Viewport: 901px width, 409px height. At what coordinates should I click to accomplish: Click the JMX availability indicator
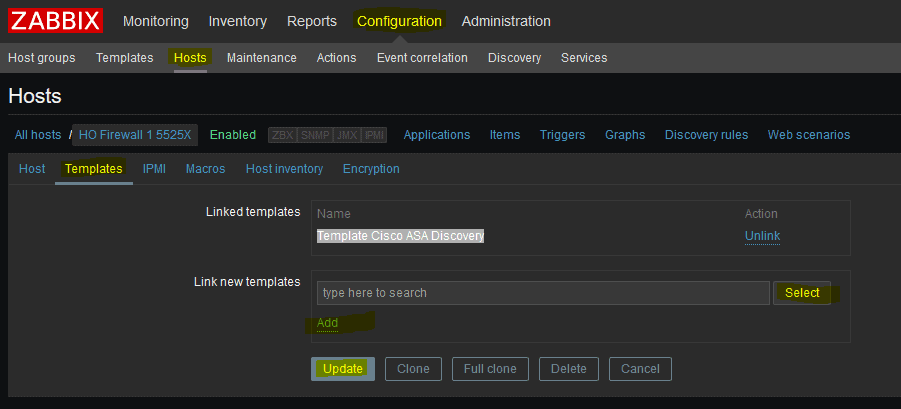coord(348,136)
